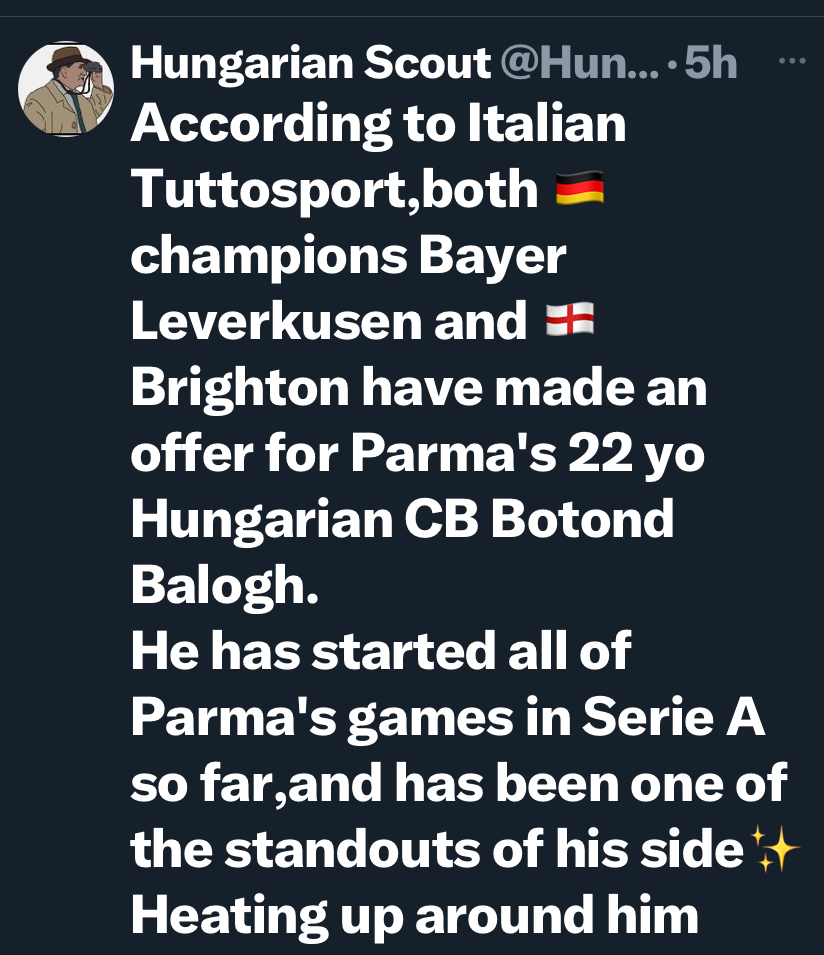Click the name 'Balogh.' in the tweet

[x=225, y=585]
